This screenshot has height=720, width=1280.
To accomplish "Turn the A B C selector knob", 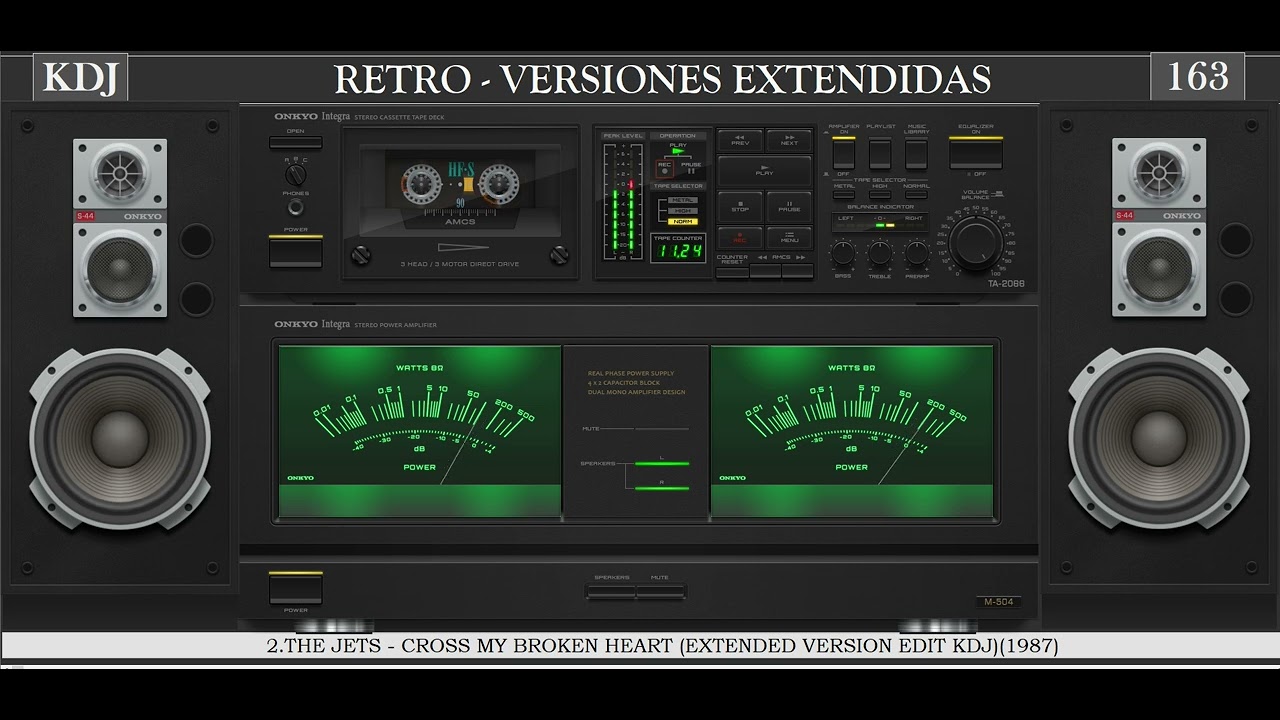I will 296,174.
